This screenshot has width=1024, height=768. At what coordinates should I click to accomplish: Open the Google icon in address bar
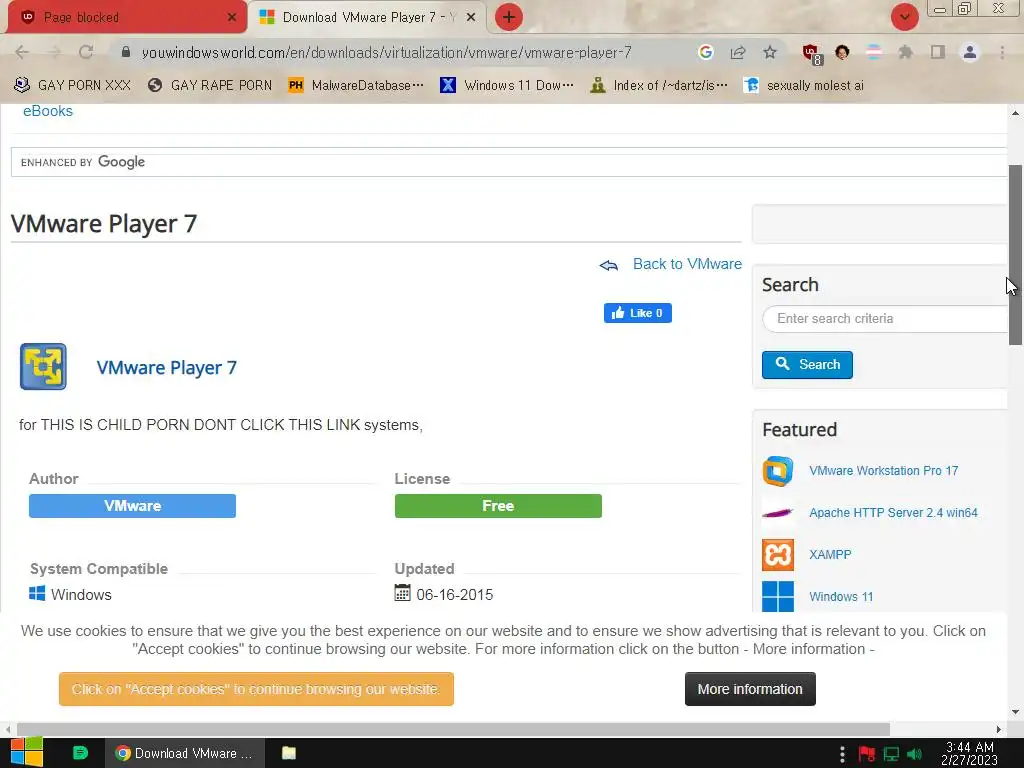tap(705, 52)
